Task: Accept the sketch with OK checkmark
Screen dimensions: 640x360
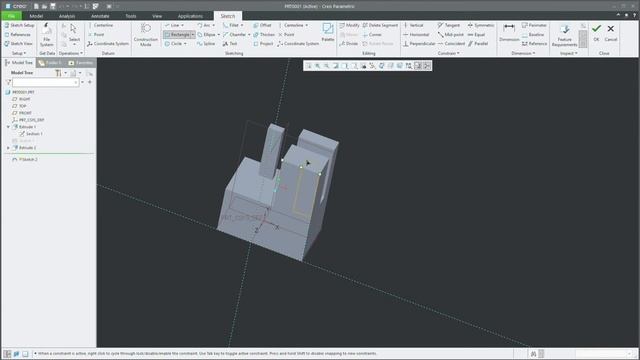Action: point(596,32)
